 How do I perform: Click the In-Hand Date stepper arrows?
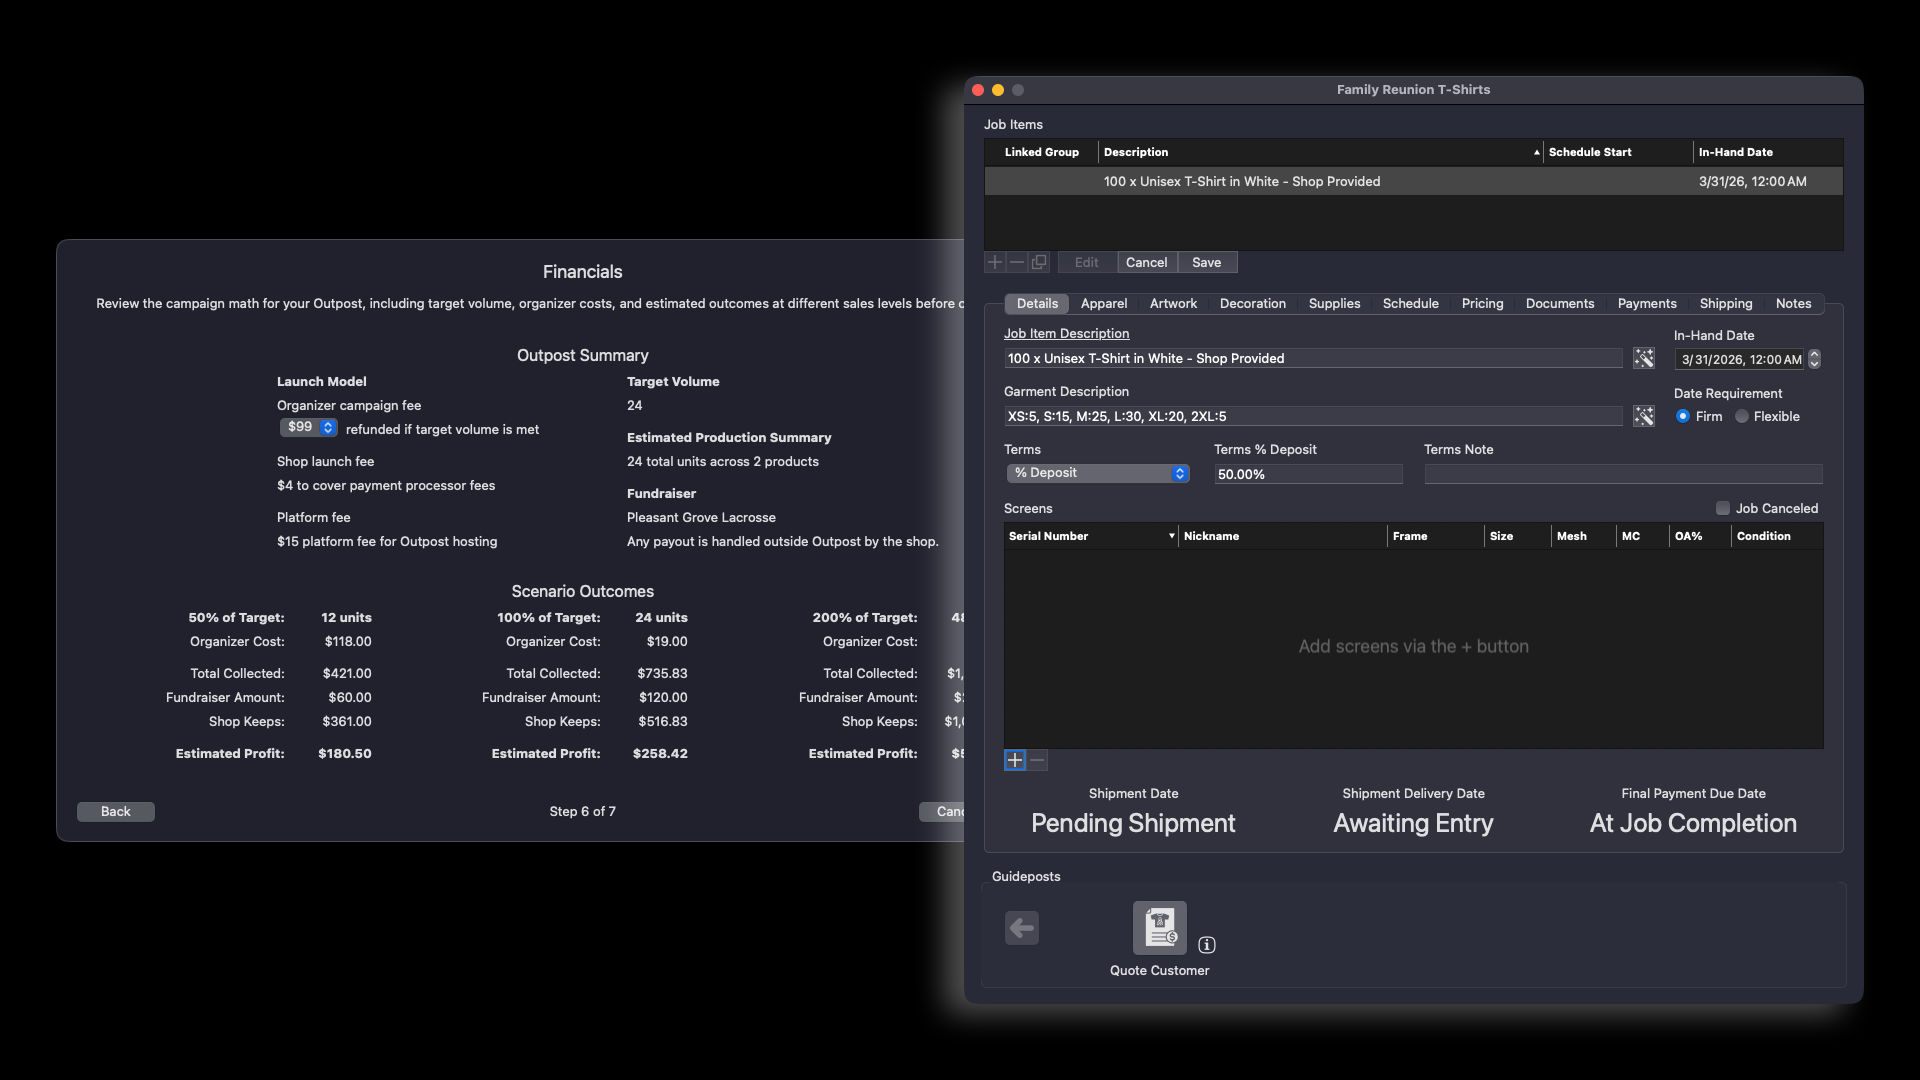point(1815,359)
